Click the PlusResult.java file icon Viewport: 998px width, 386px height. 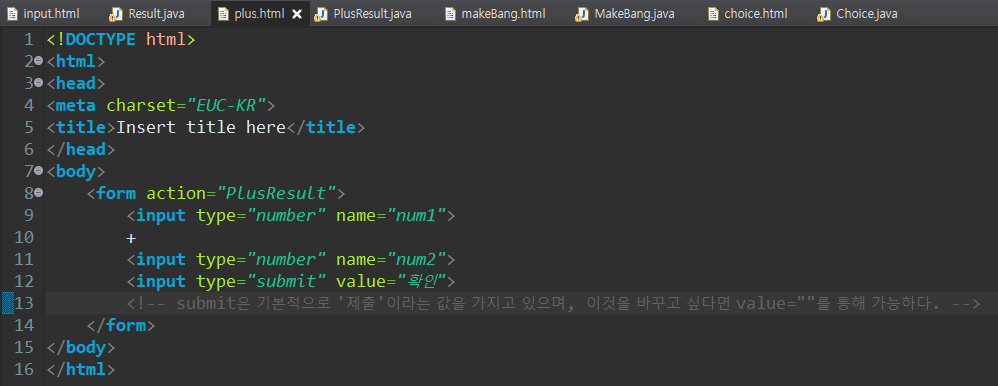point(321,13)
